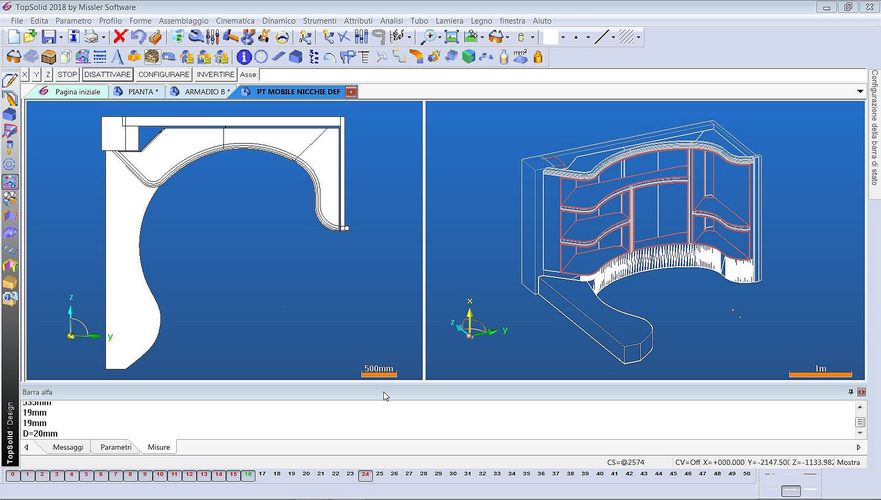881x500 pixels.
Task: Click the CONFIGURARE button
Action: click(x=164, y=74)
